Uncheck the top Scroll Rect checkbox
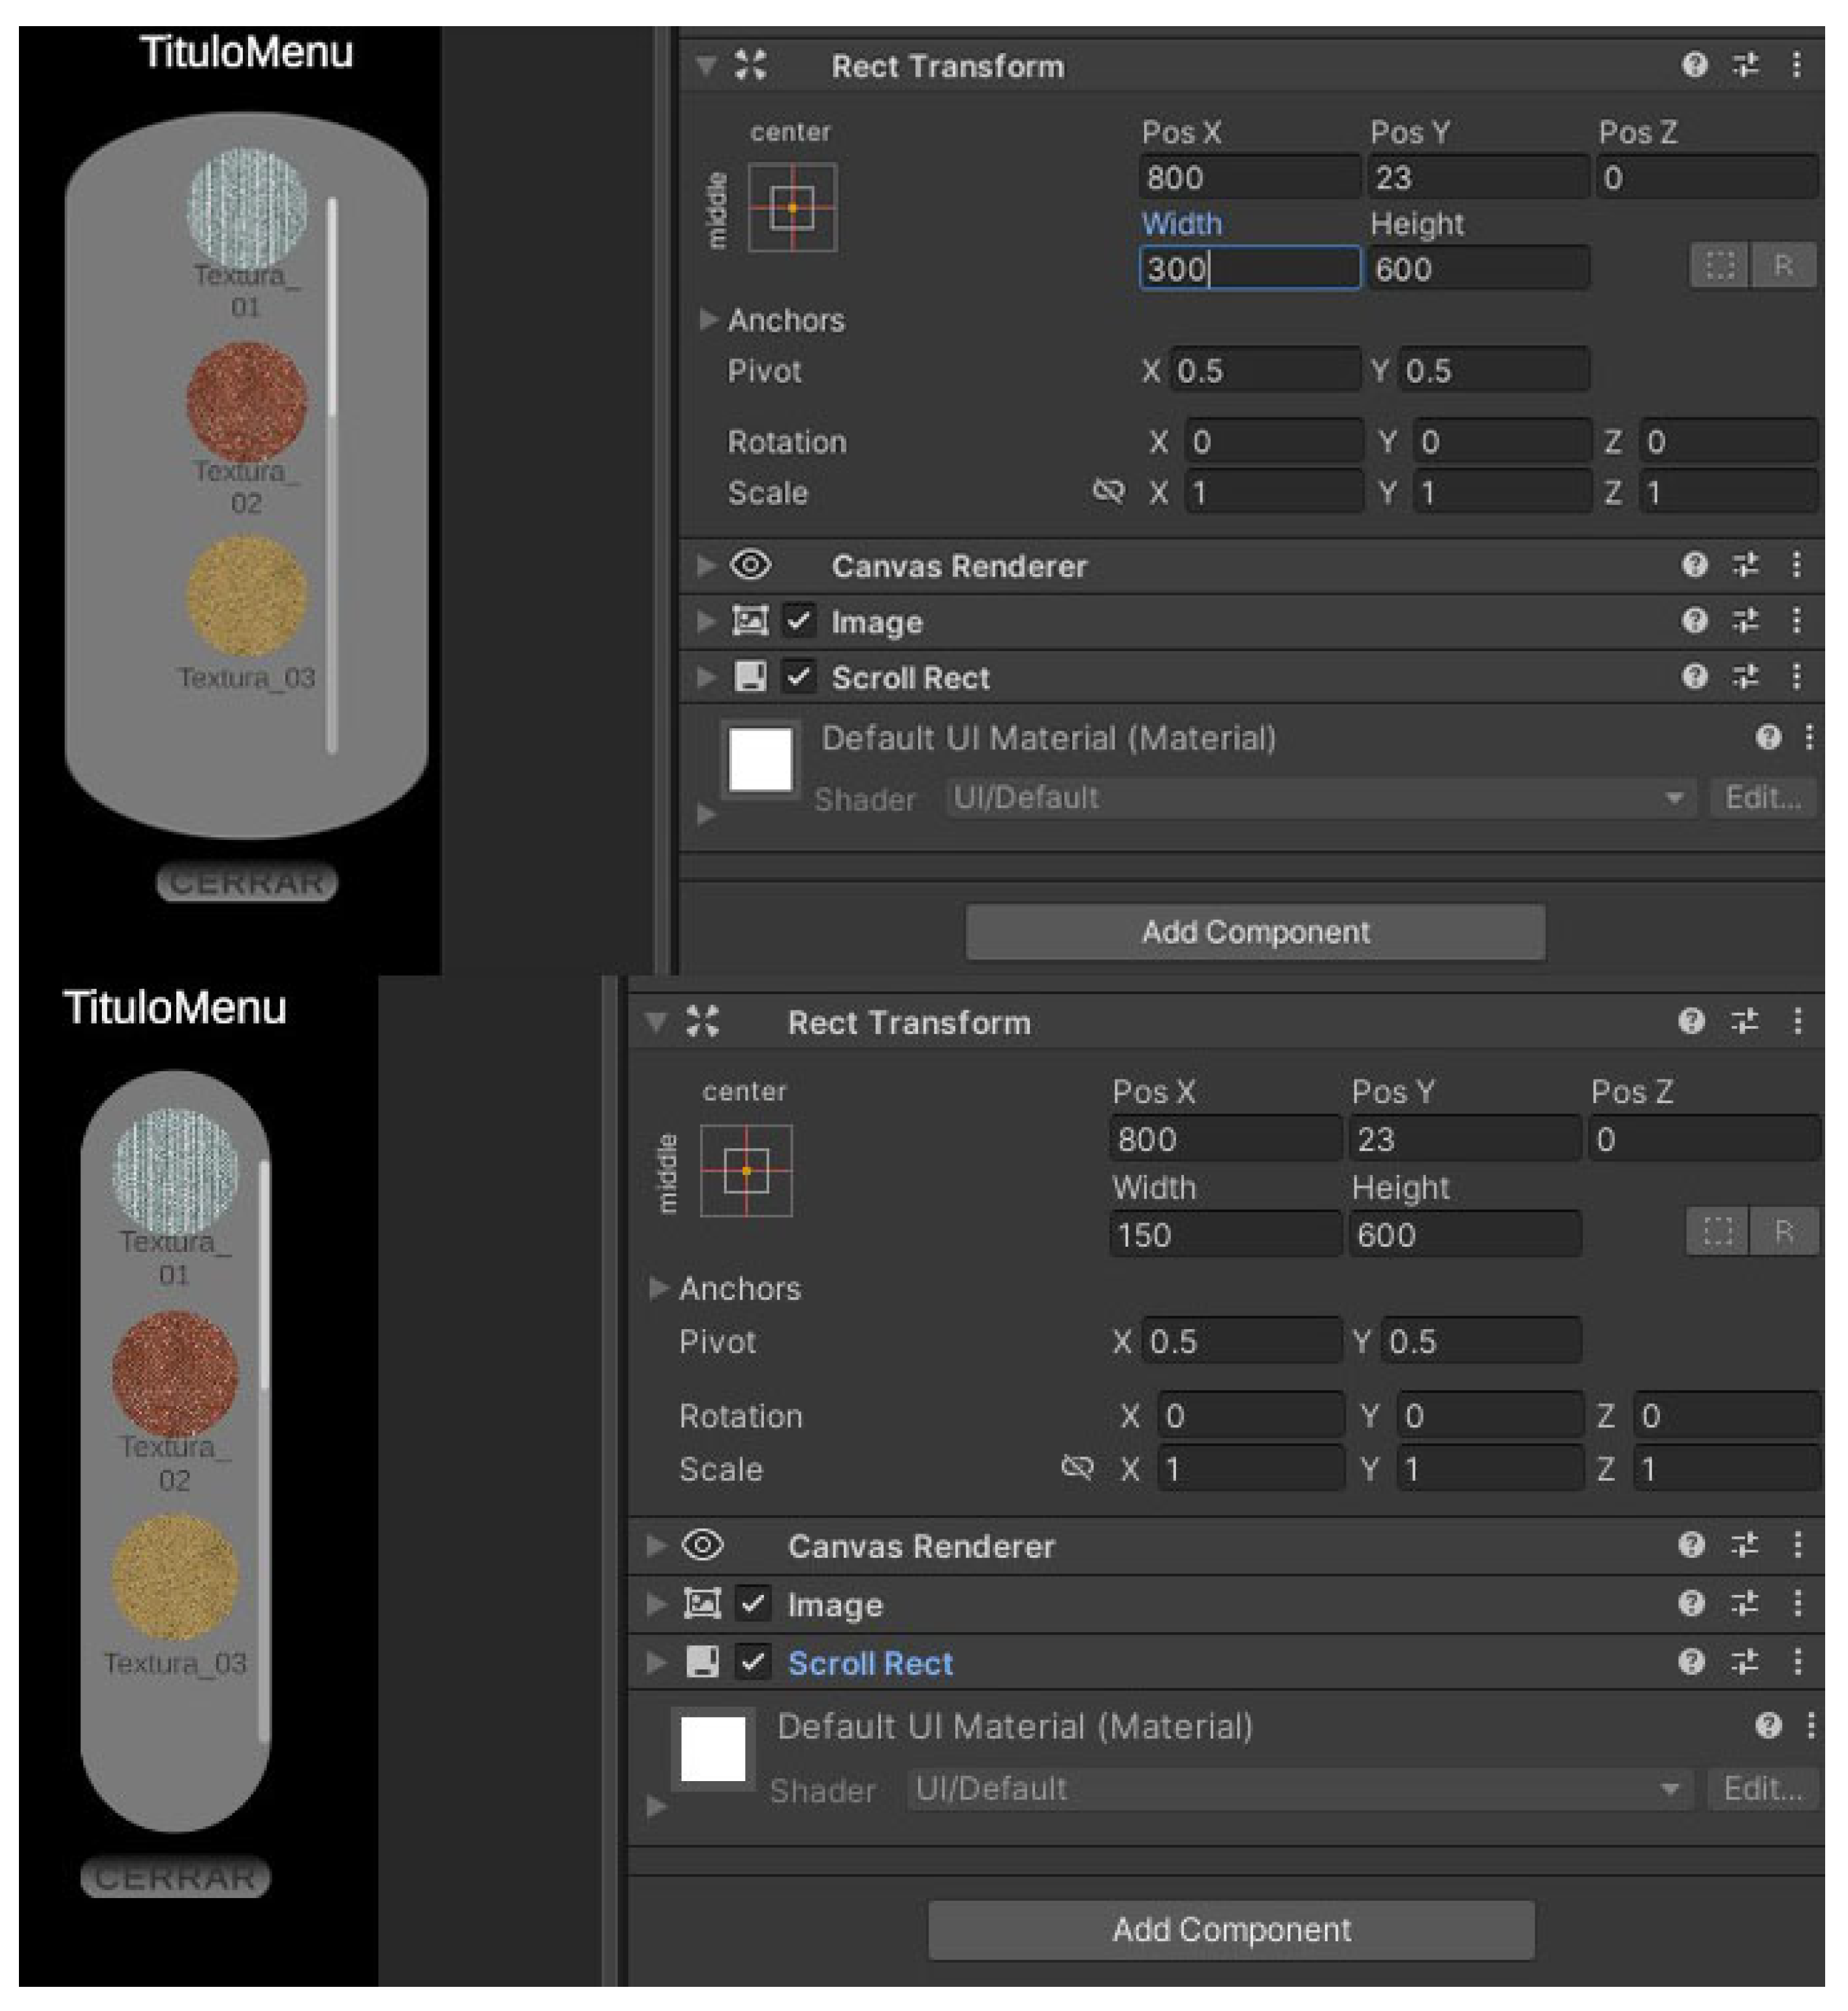 (798, 677)
